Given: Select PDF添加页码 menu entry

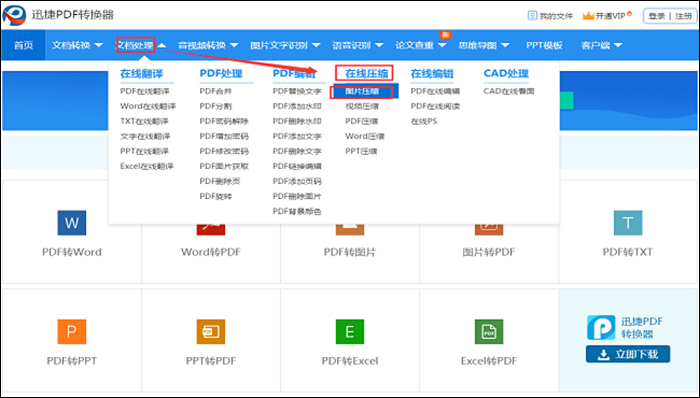Looking at the screenshot, I should [297, 181].
